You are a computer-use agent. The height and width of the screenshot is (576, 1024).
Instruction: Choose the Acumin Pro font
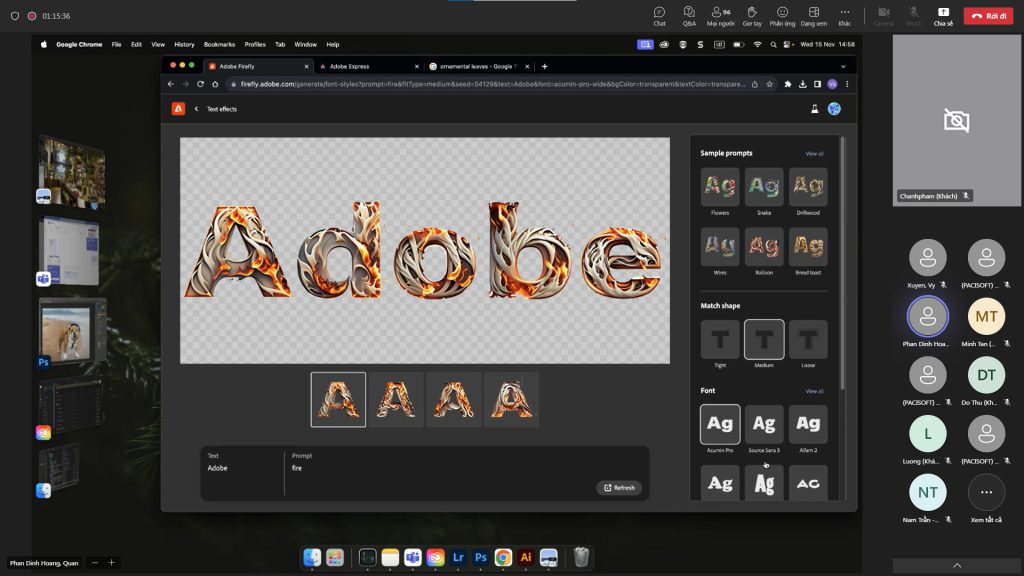click(x=720, y=424)
